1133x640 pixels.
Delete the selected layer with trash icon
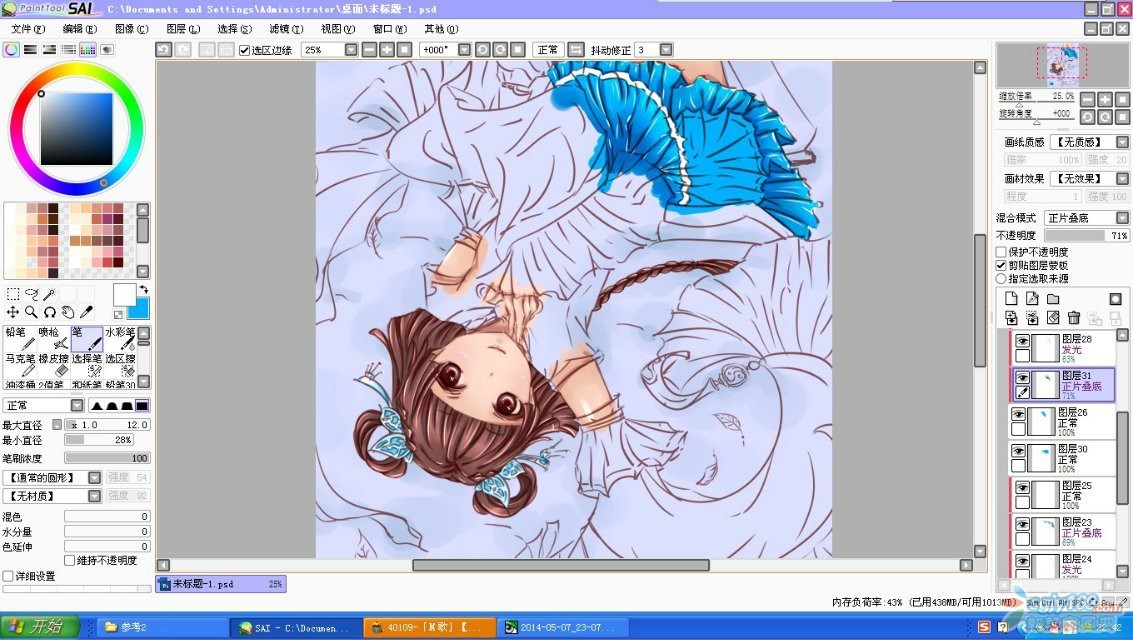pos(1074,318)
